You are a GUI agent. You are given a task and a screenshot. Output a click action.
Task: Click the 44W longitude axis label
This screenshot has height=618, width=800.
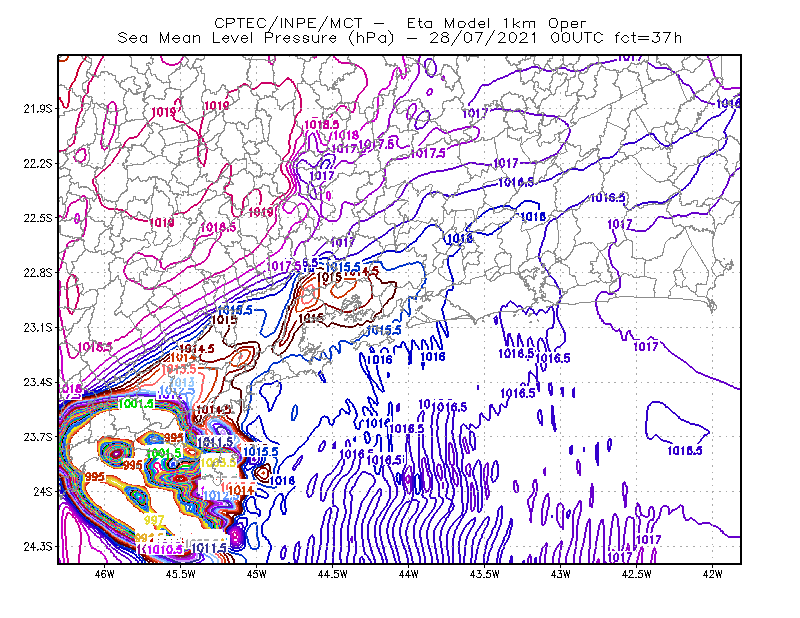(409, 574)
